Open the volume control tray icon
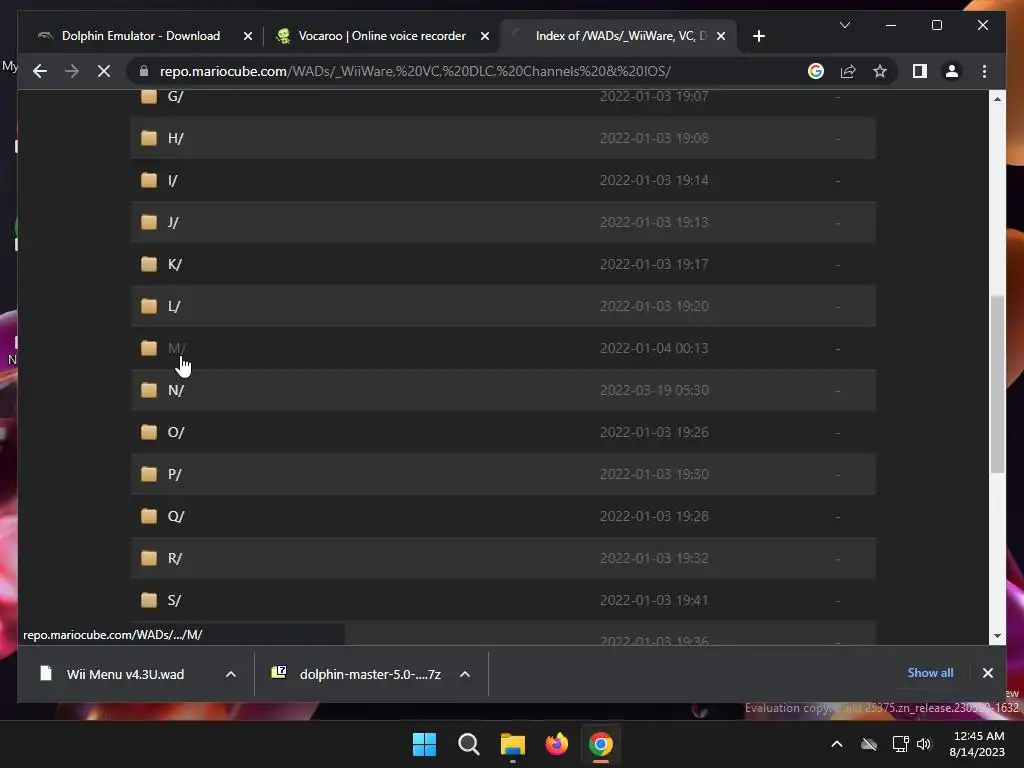1024x768 pixels. (x=924, y=744)
